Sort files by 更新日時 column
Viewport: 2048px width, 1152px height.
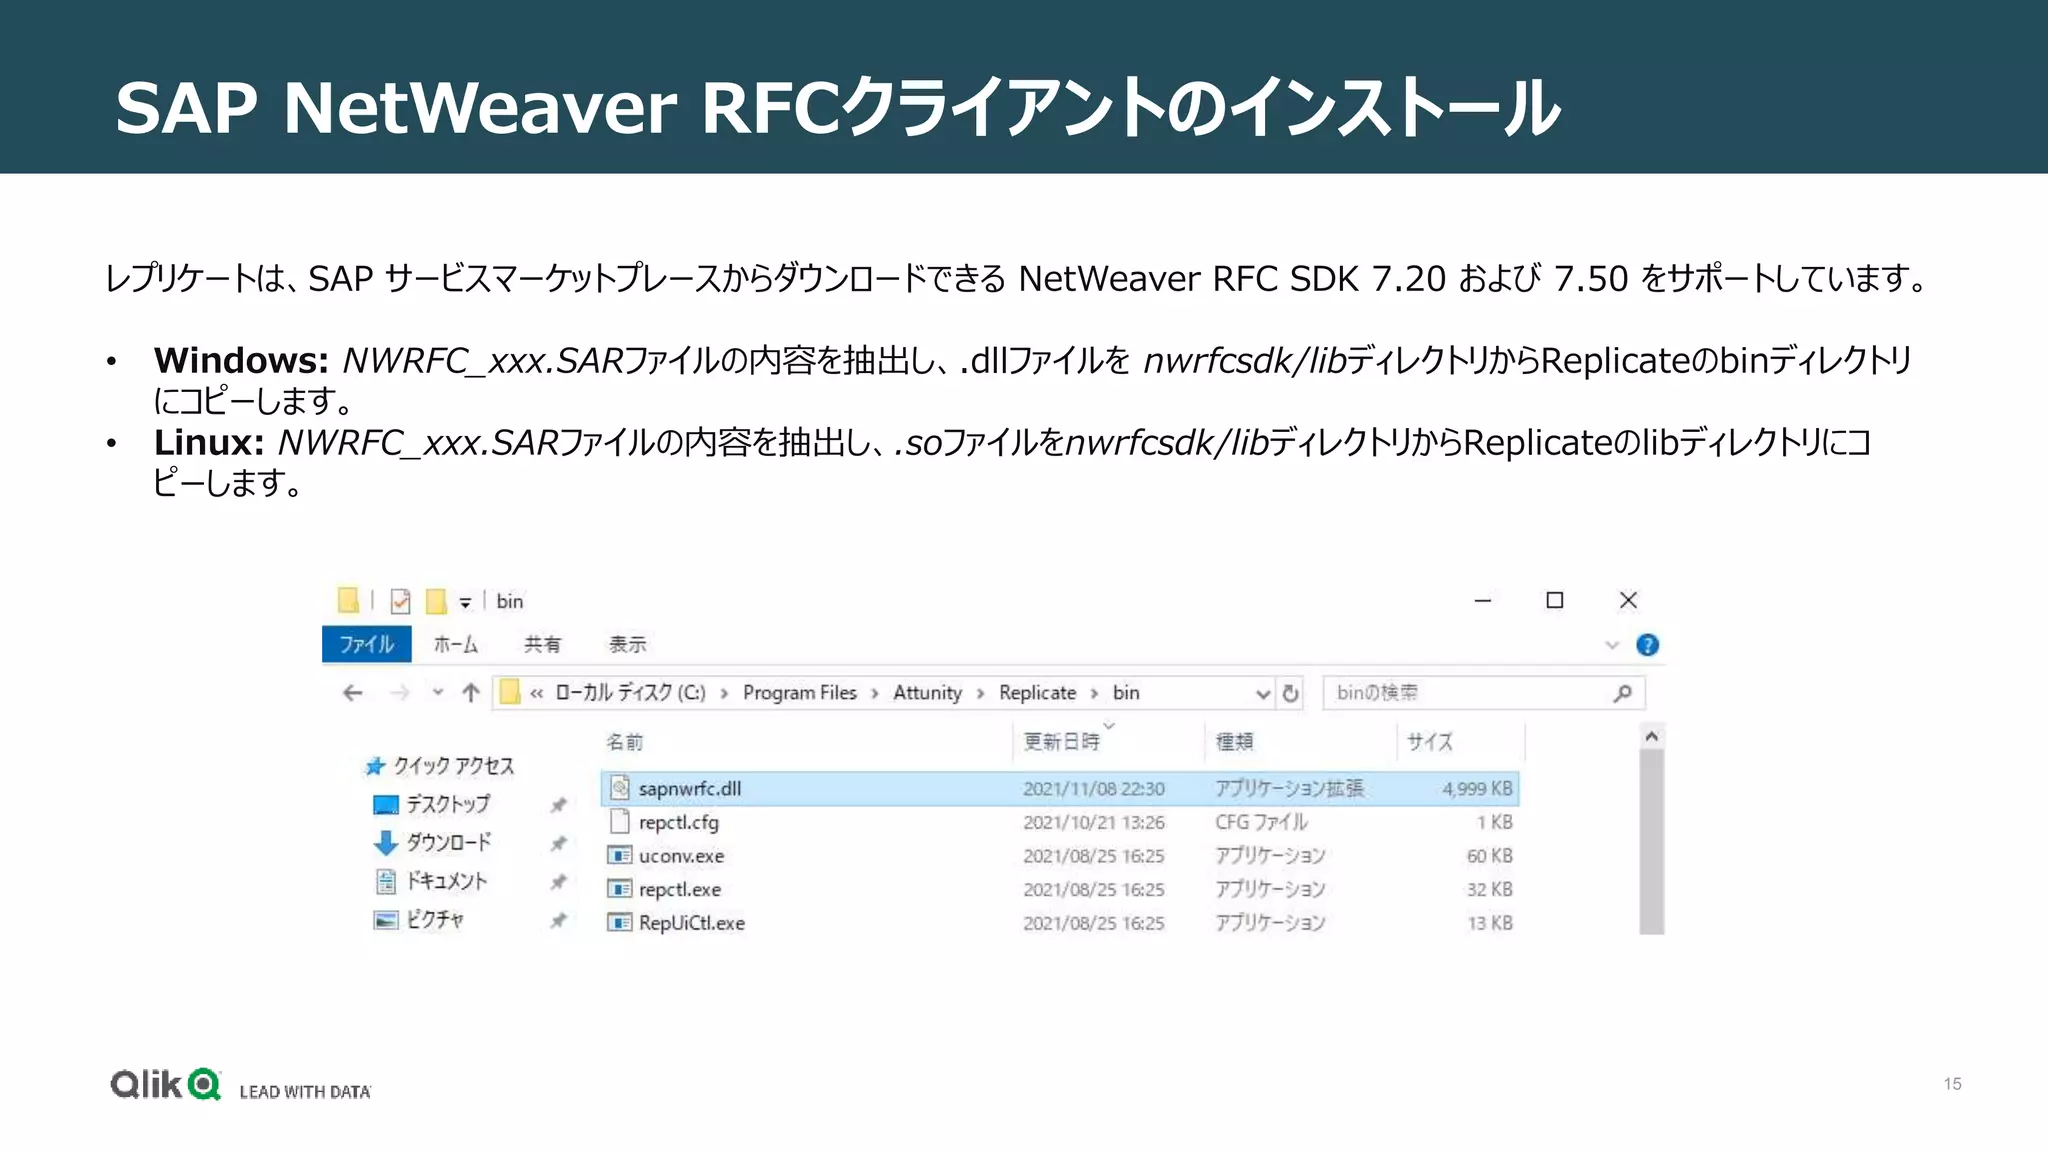pyautogui.click(x=1061, y=741)
